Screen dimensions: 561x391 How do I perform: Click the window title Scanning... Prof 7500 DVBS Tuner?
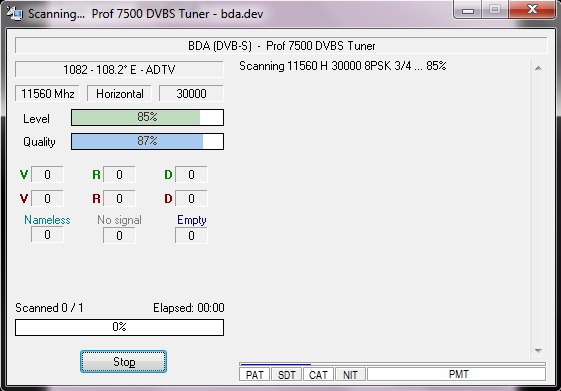pos(146,14)
